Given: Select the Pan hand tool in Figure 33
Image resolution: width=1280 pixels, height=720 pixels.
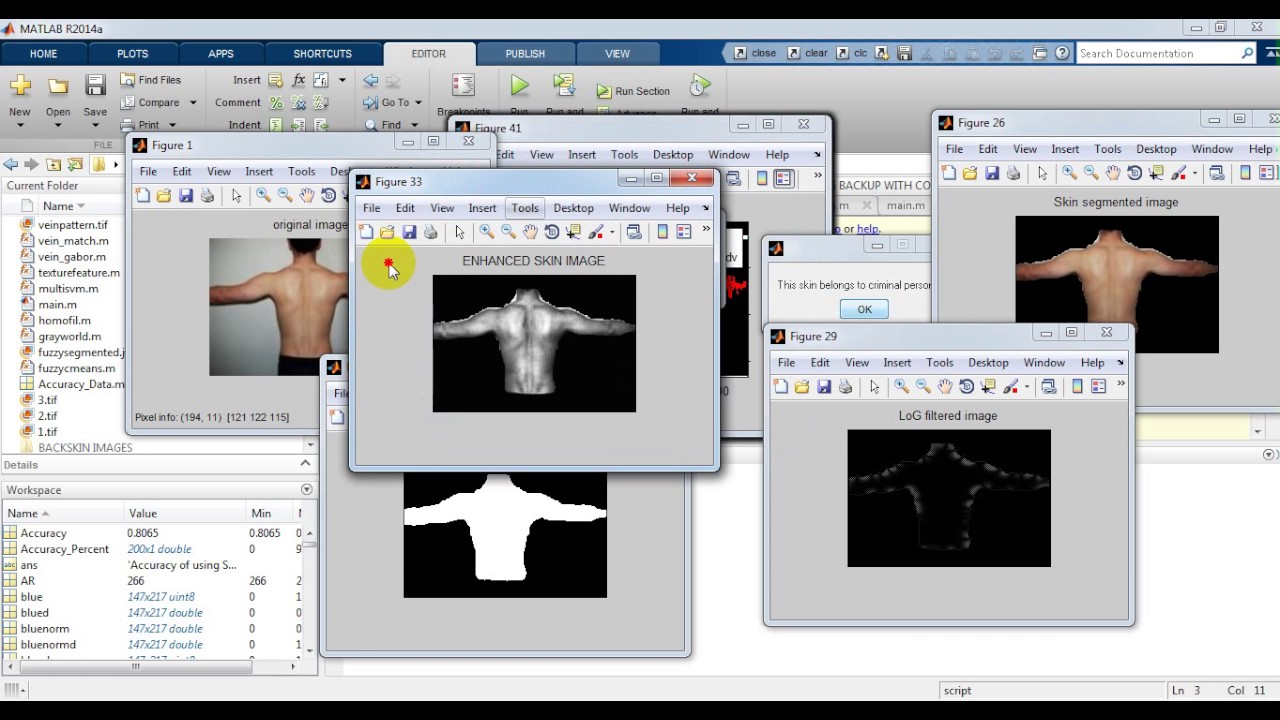Looking at the screenshot, I should (x=530, y=232).
